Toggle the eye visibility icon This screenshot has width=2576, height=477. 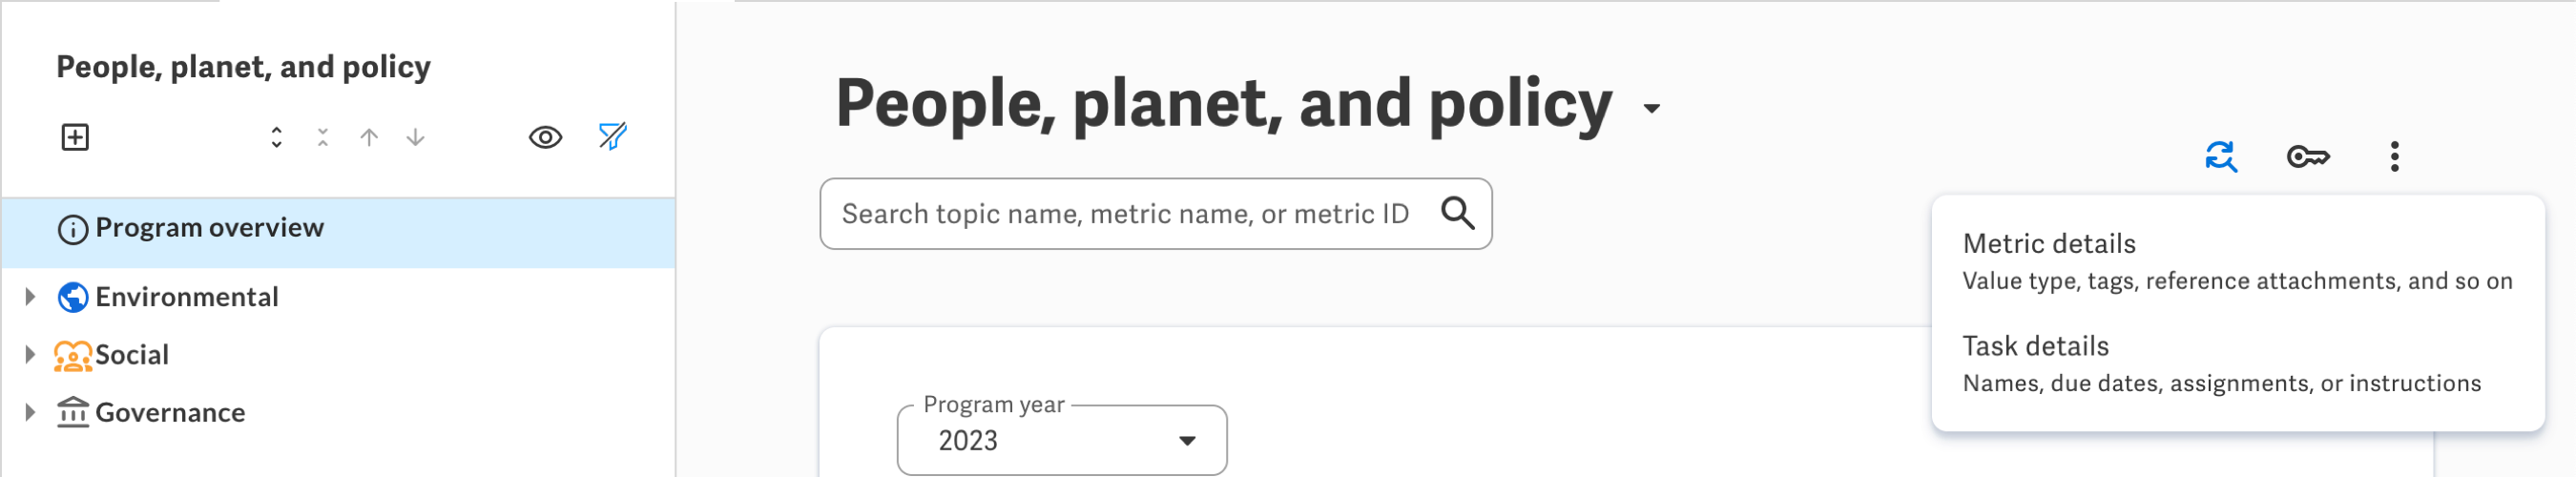point(545,137)
